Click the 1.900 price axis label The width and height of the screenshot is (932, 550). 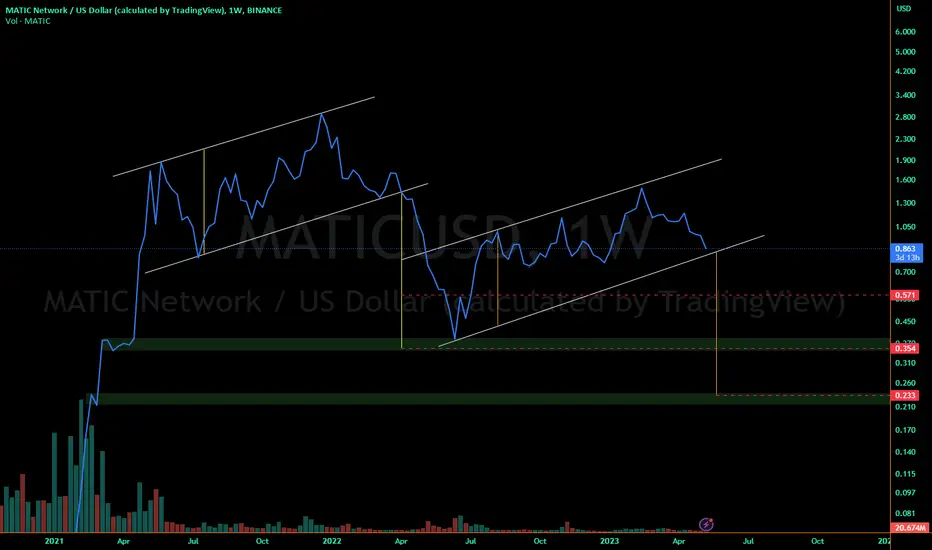point(905,161)
